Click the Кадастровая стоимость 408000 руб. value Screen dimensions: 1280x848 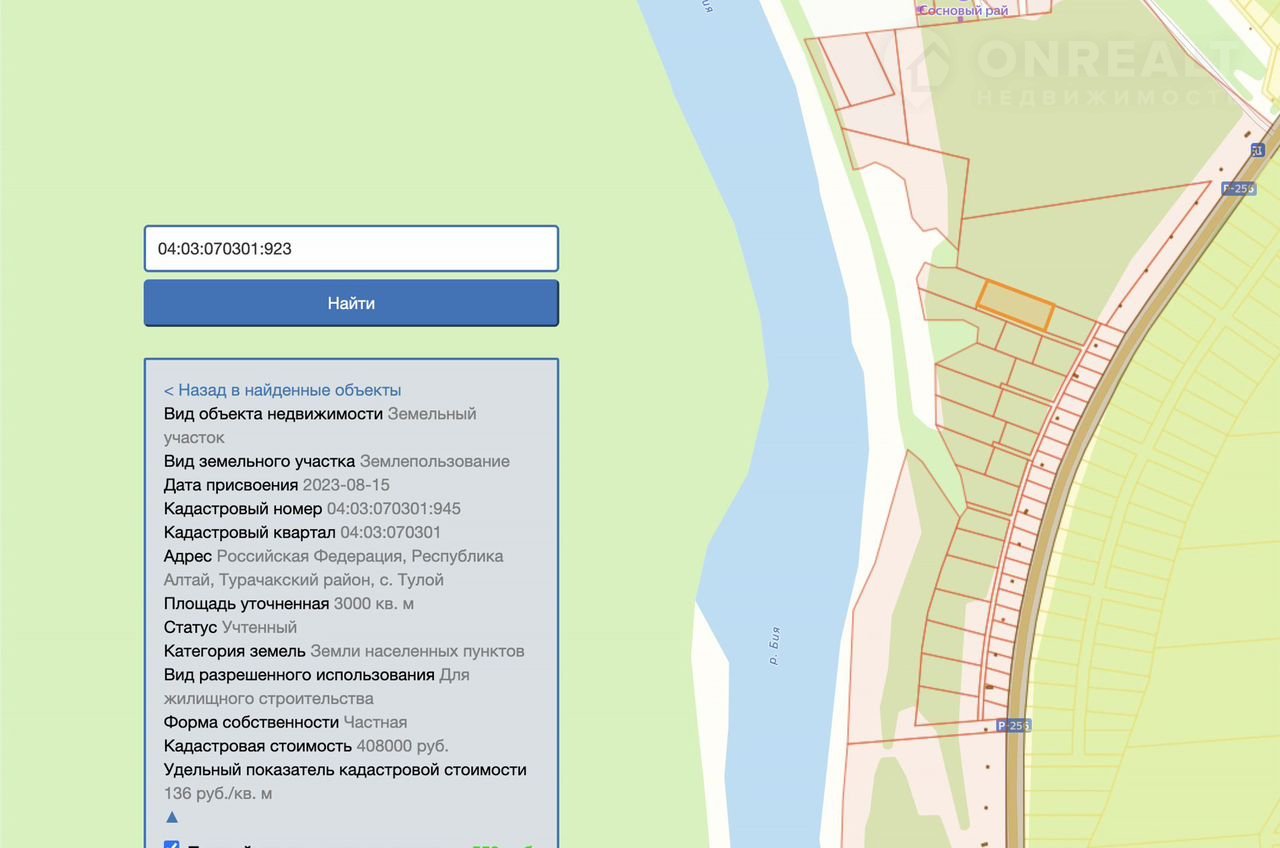click(402, 746)
